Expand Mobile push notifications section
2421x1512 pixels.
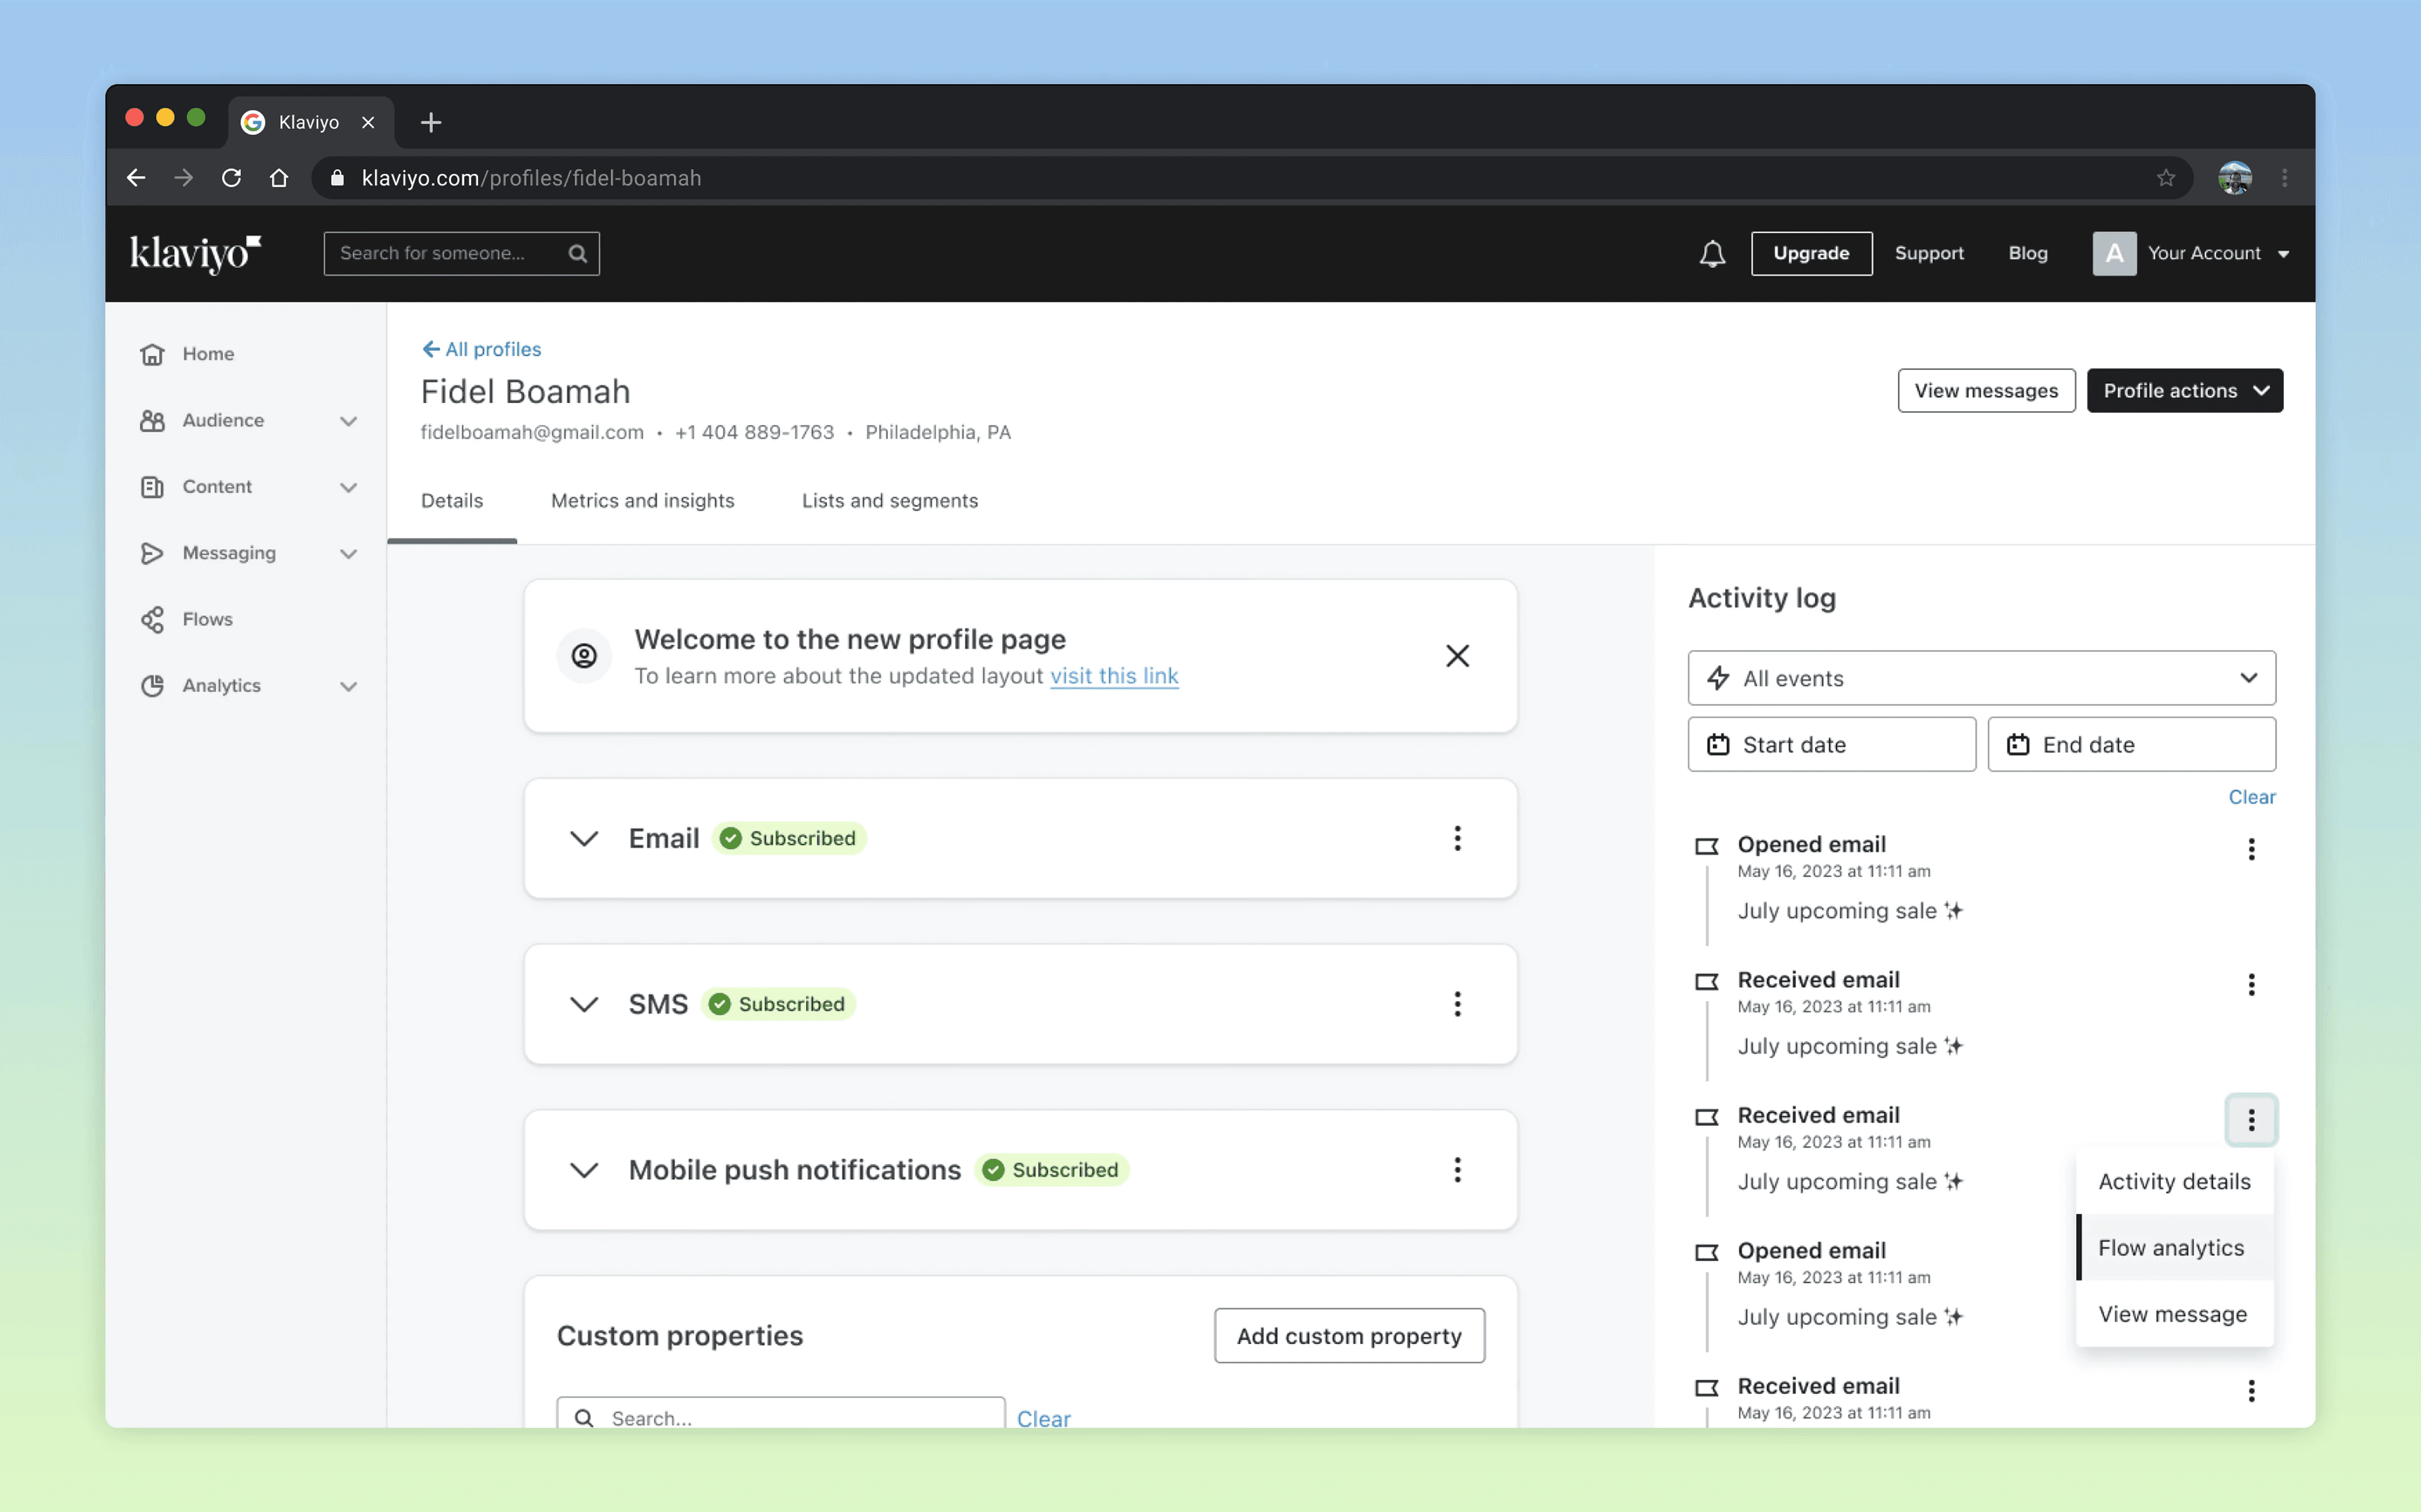pyautogui.click(x=584, y=1170)
